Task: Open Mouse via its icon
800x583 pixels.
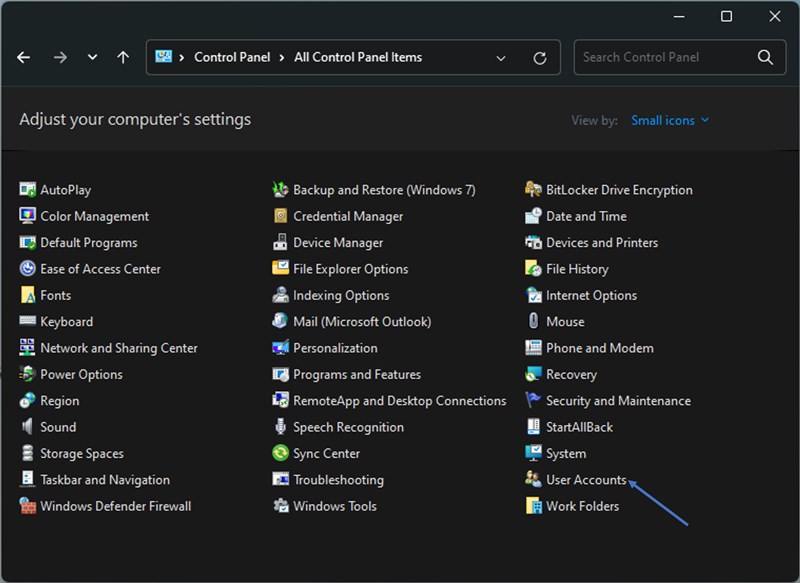Action: click(x=533, y=321)
